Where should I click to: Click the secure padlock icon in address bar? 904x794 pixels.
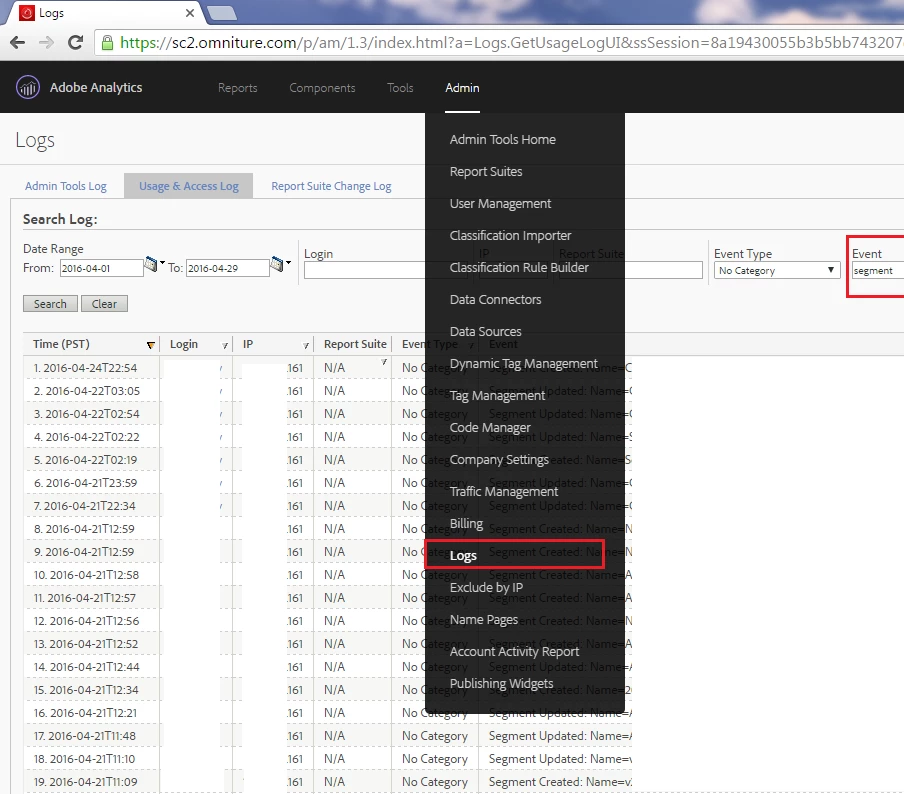coord(107,43)
